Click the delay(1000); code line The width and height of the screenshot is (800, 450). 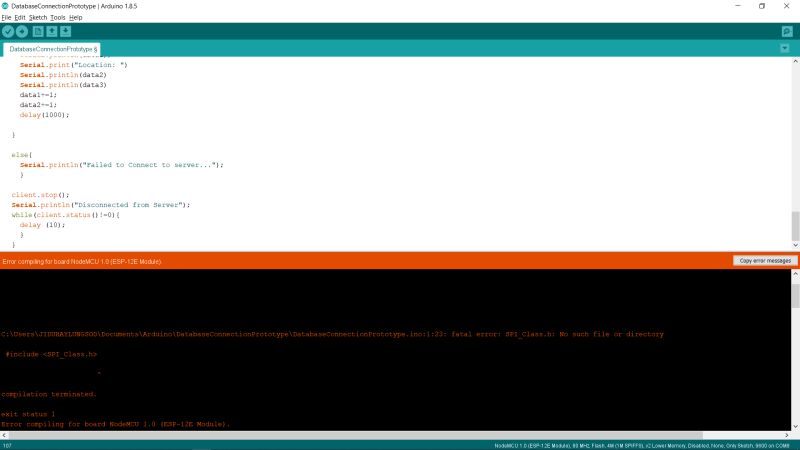pos(44,115)
